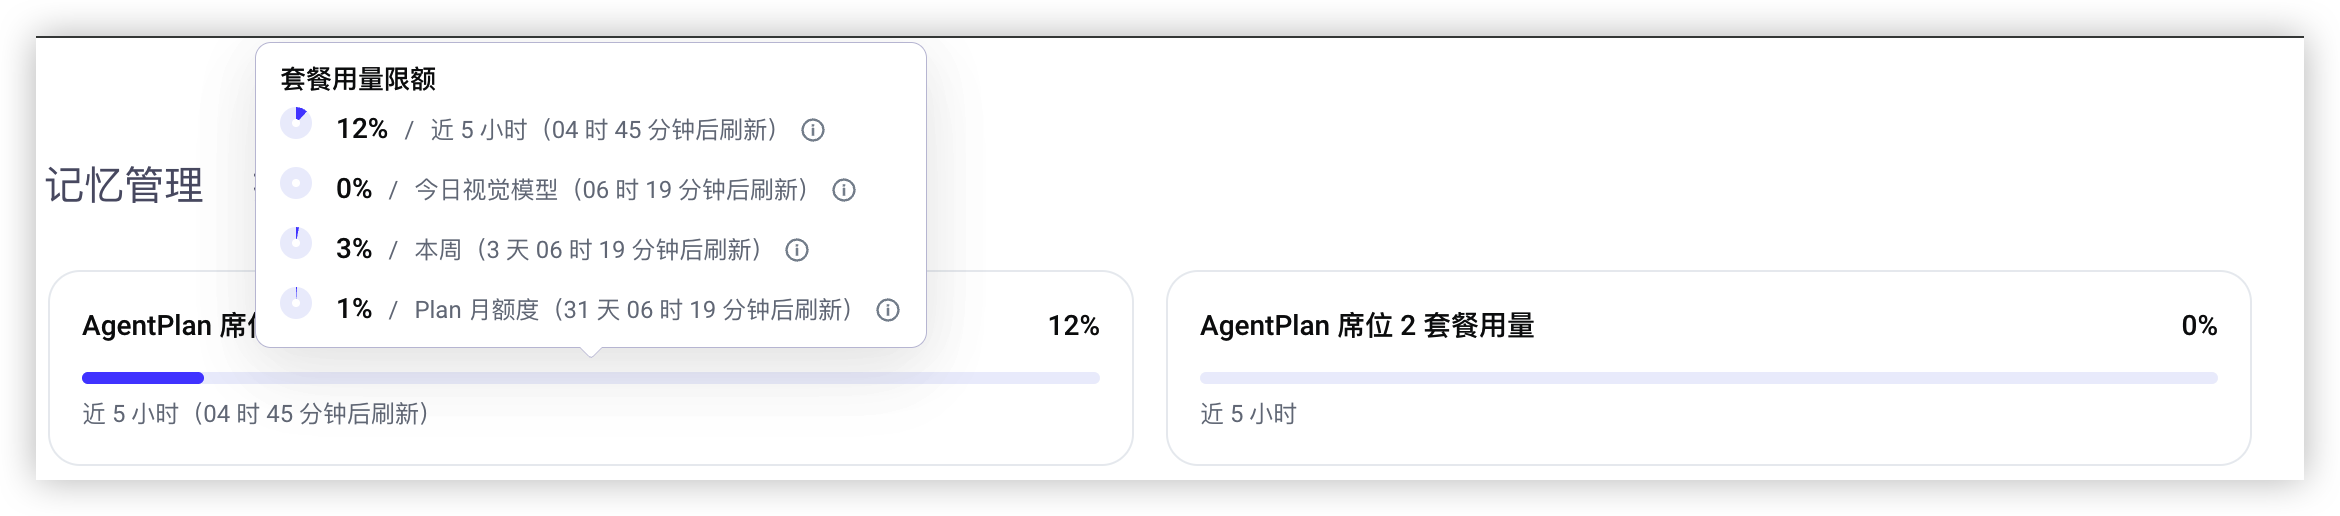This screenshot has height=516, width=2340.
Task: Click info icon beside 今日视觉模型 line
Action: 844,190
